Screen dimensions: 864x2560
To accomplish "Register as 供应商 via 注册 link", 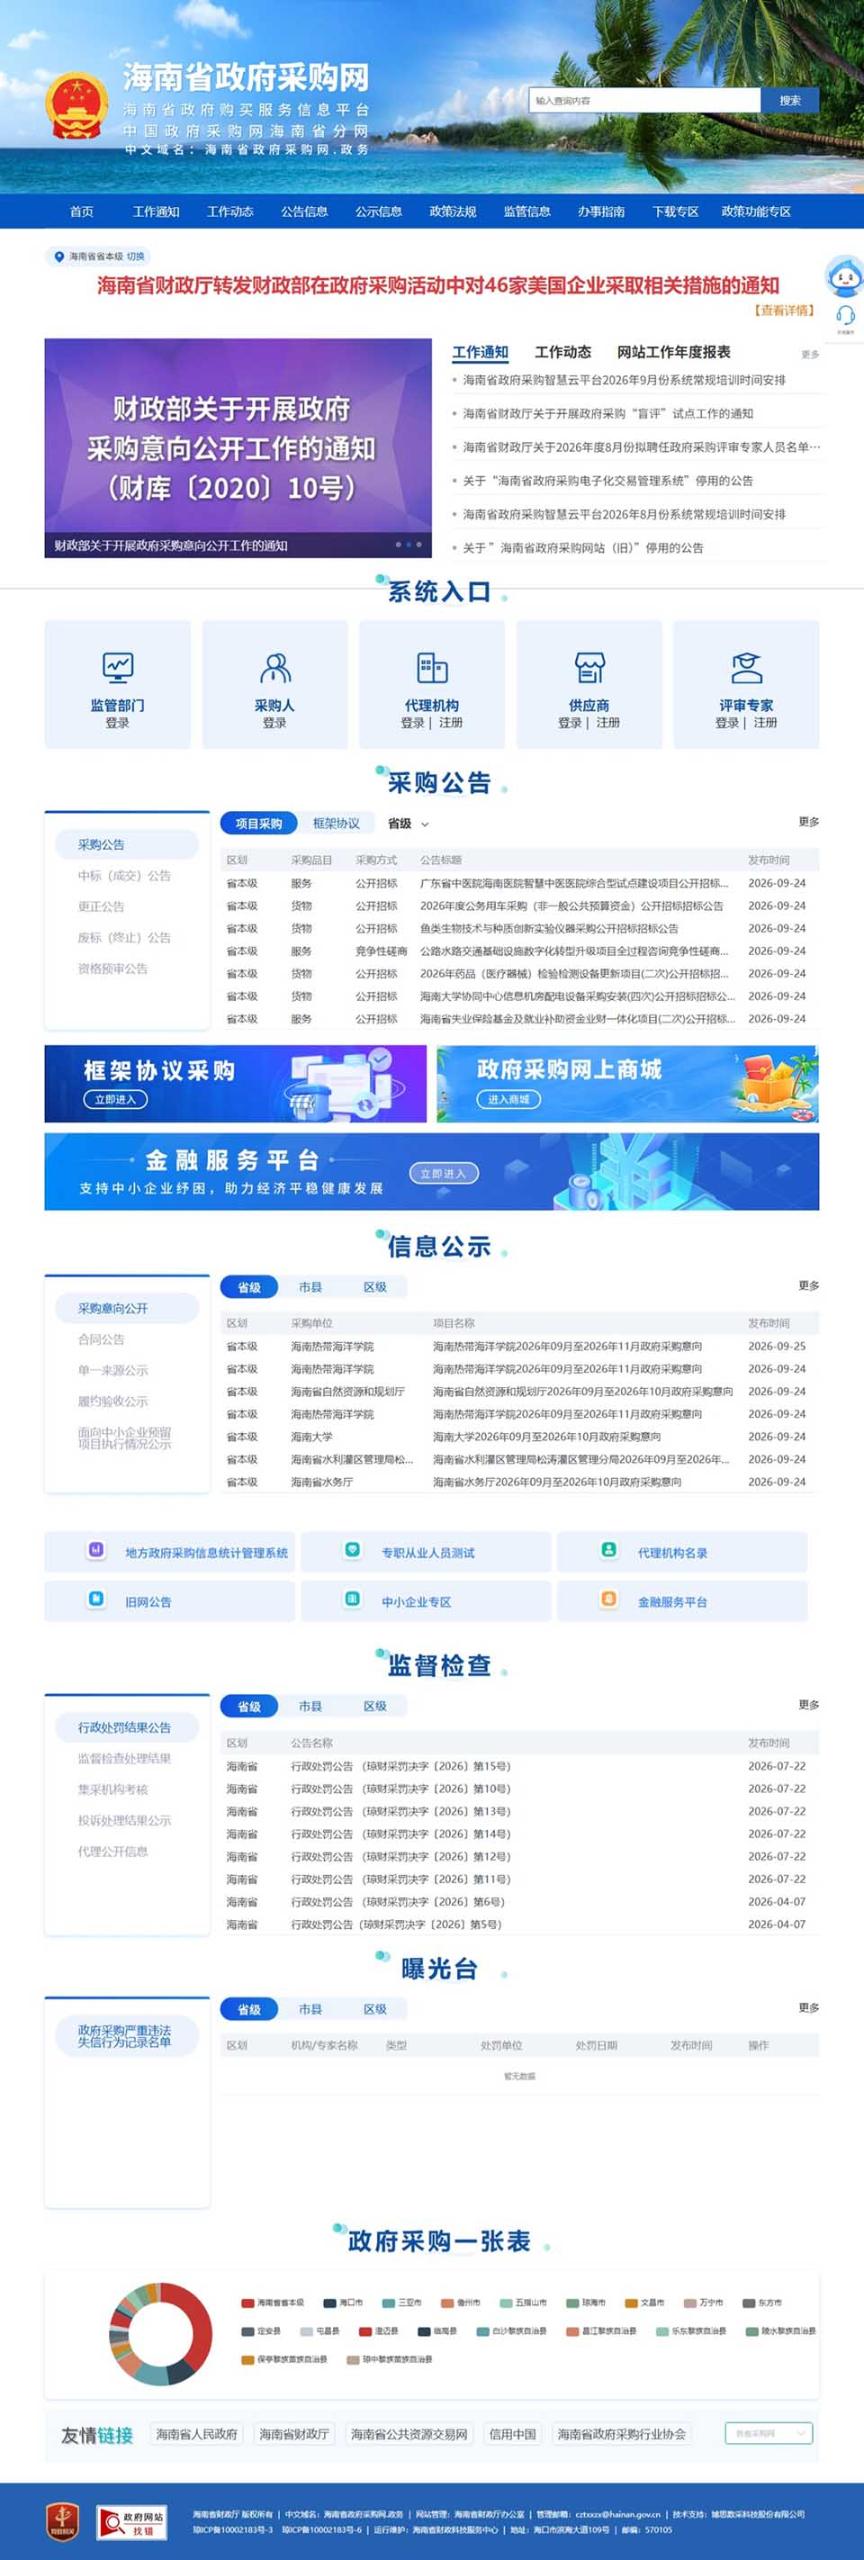I will (608, 723).
